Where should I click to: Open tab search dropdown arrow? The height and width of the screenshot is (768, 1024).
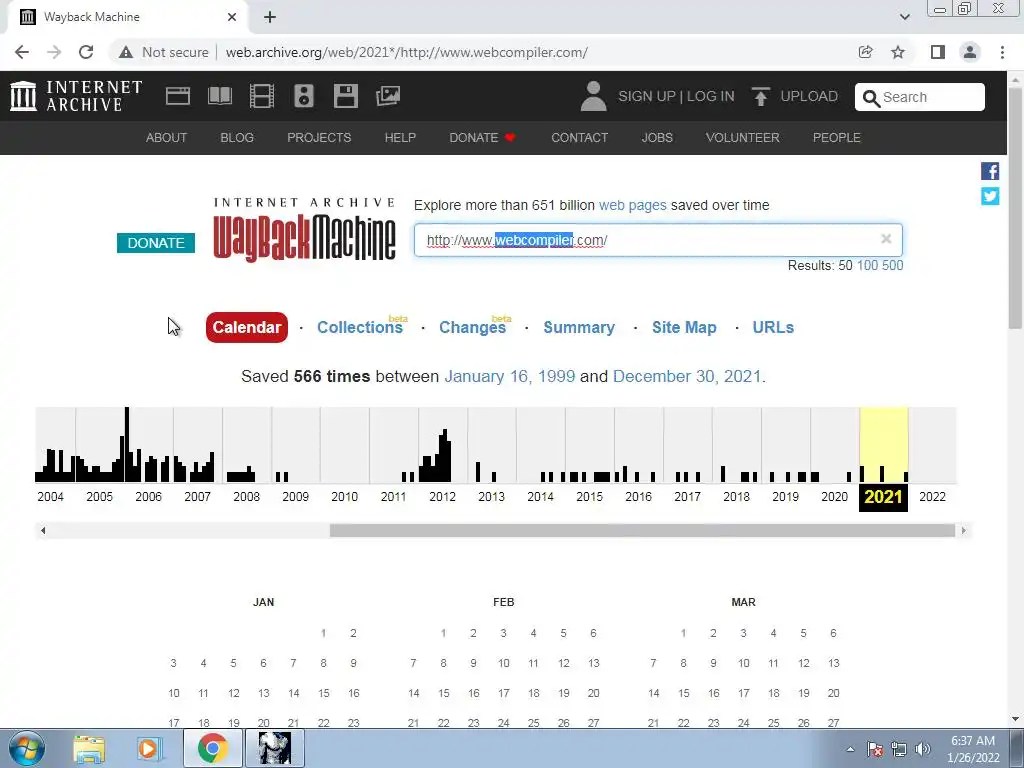click(904, 17)
